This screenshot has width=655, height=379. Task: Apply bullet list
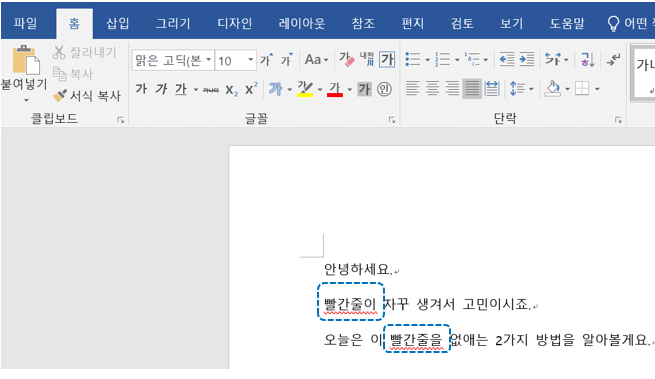pos(413,59)
